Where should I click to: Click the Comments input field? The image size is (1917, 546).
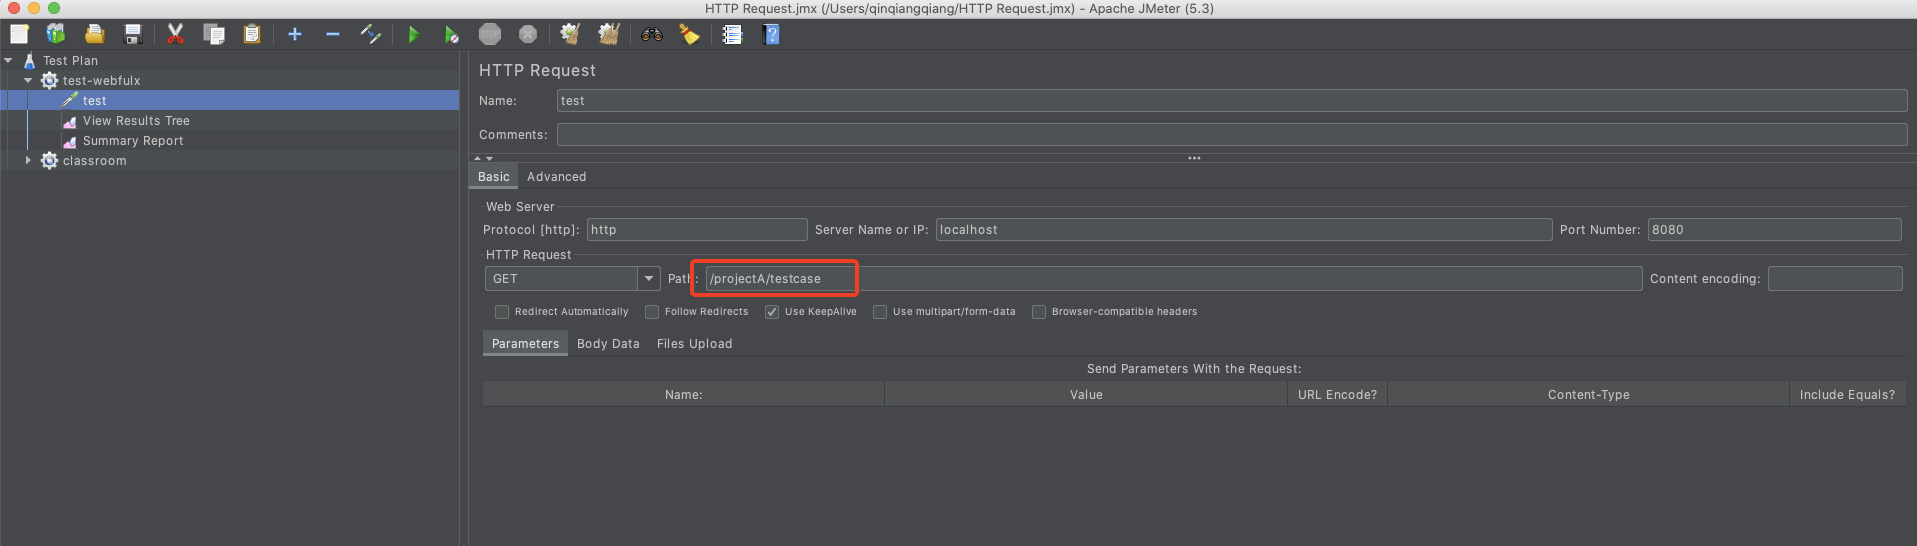pyautogui.click(x=1232, y=134)
